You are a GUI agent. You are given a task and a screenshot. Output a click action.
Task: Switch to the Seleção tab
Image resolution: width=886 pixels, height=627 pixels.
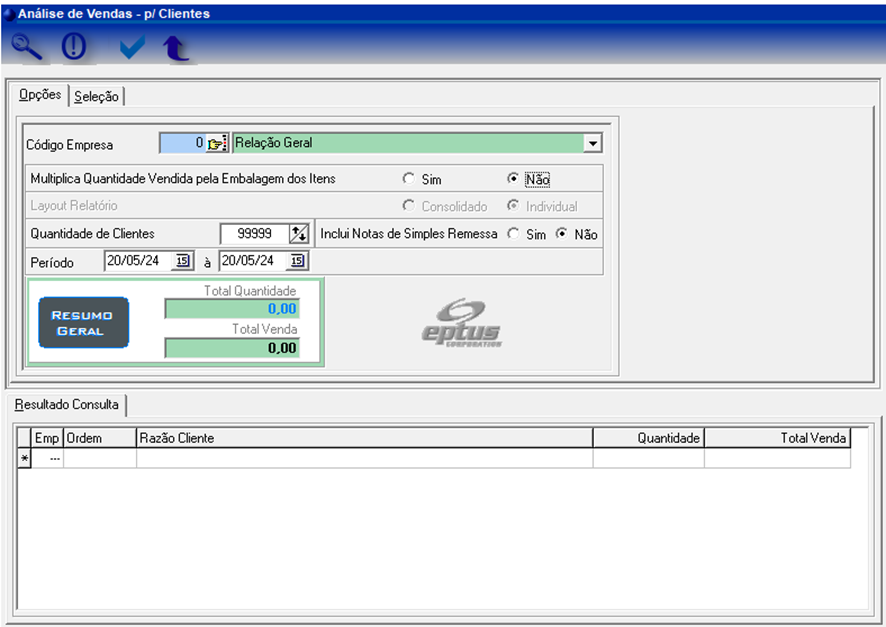point(96,96)
